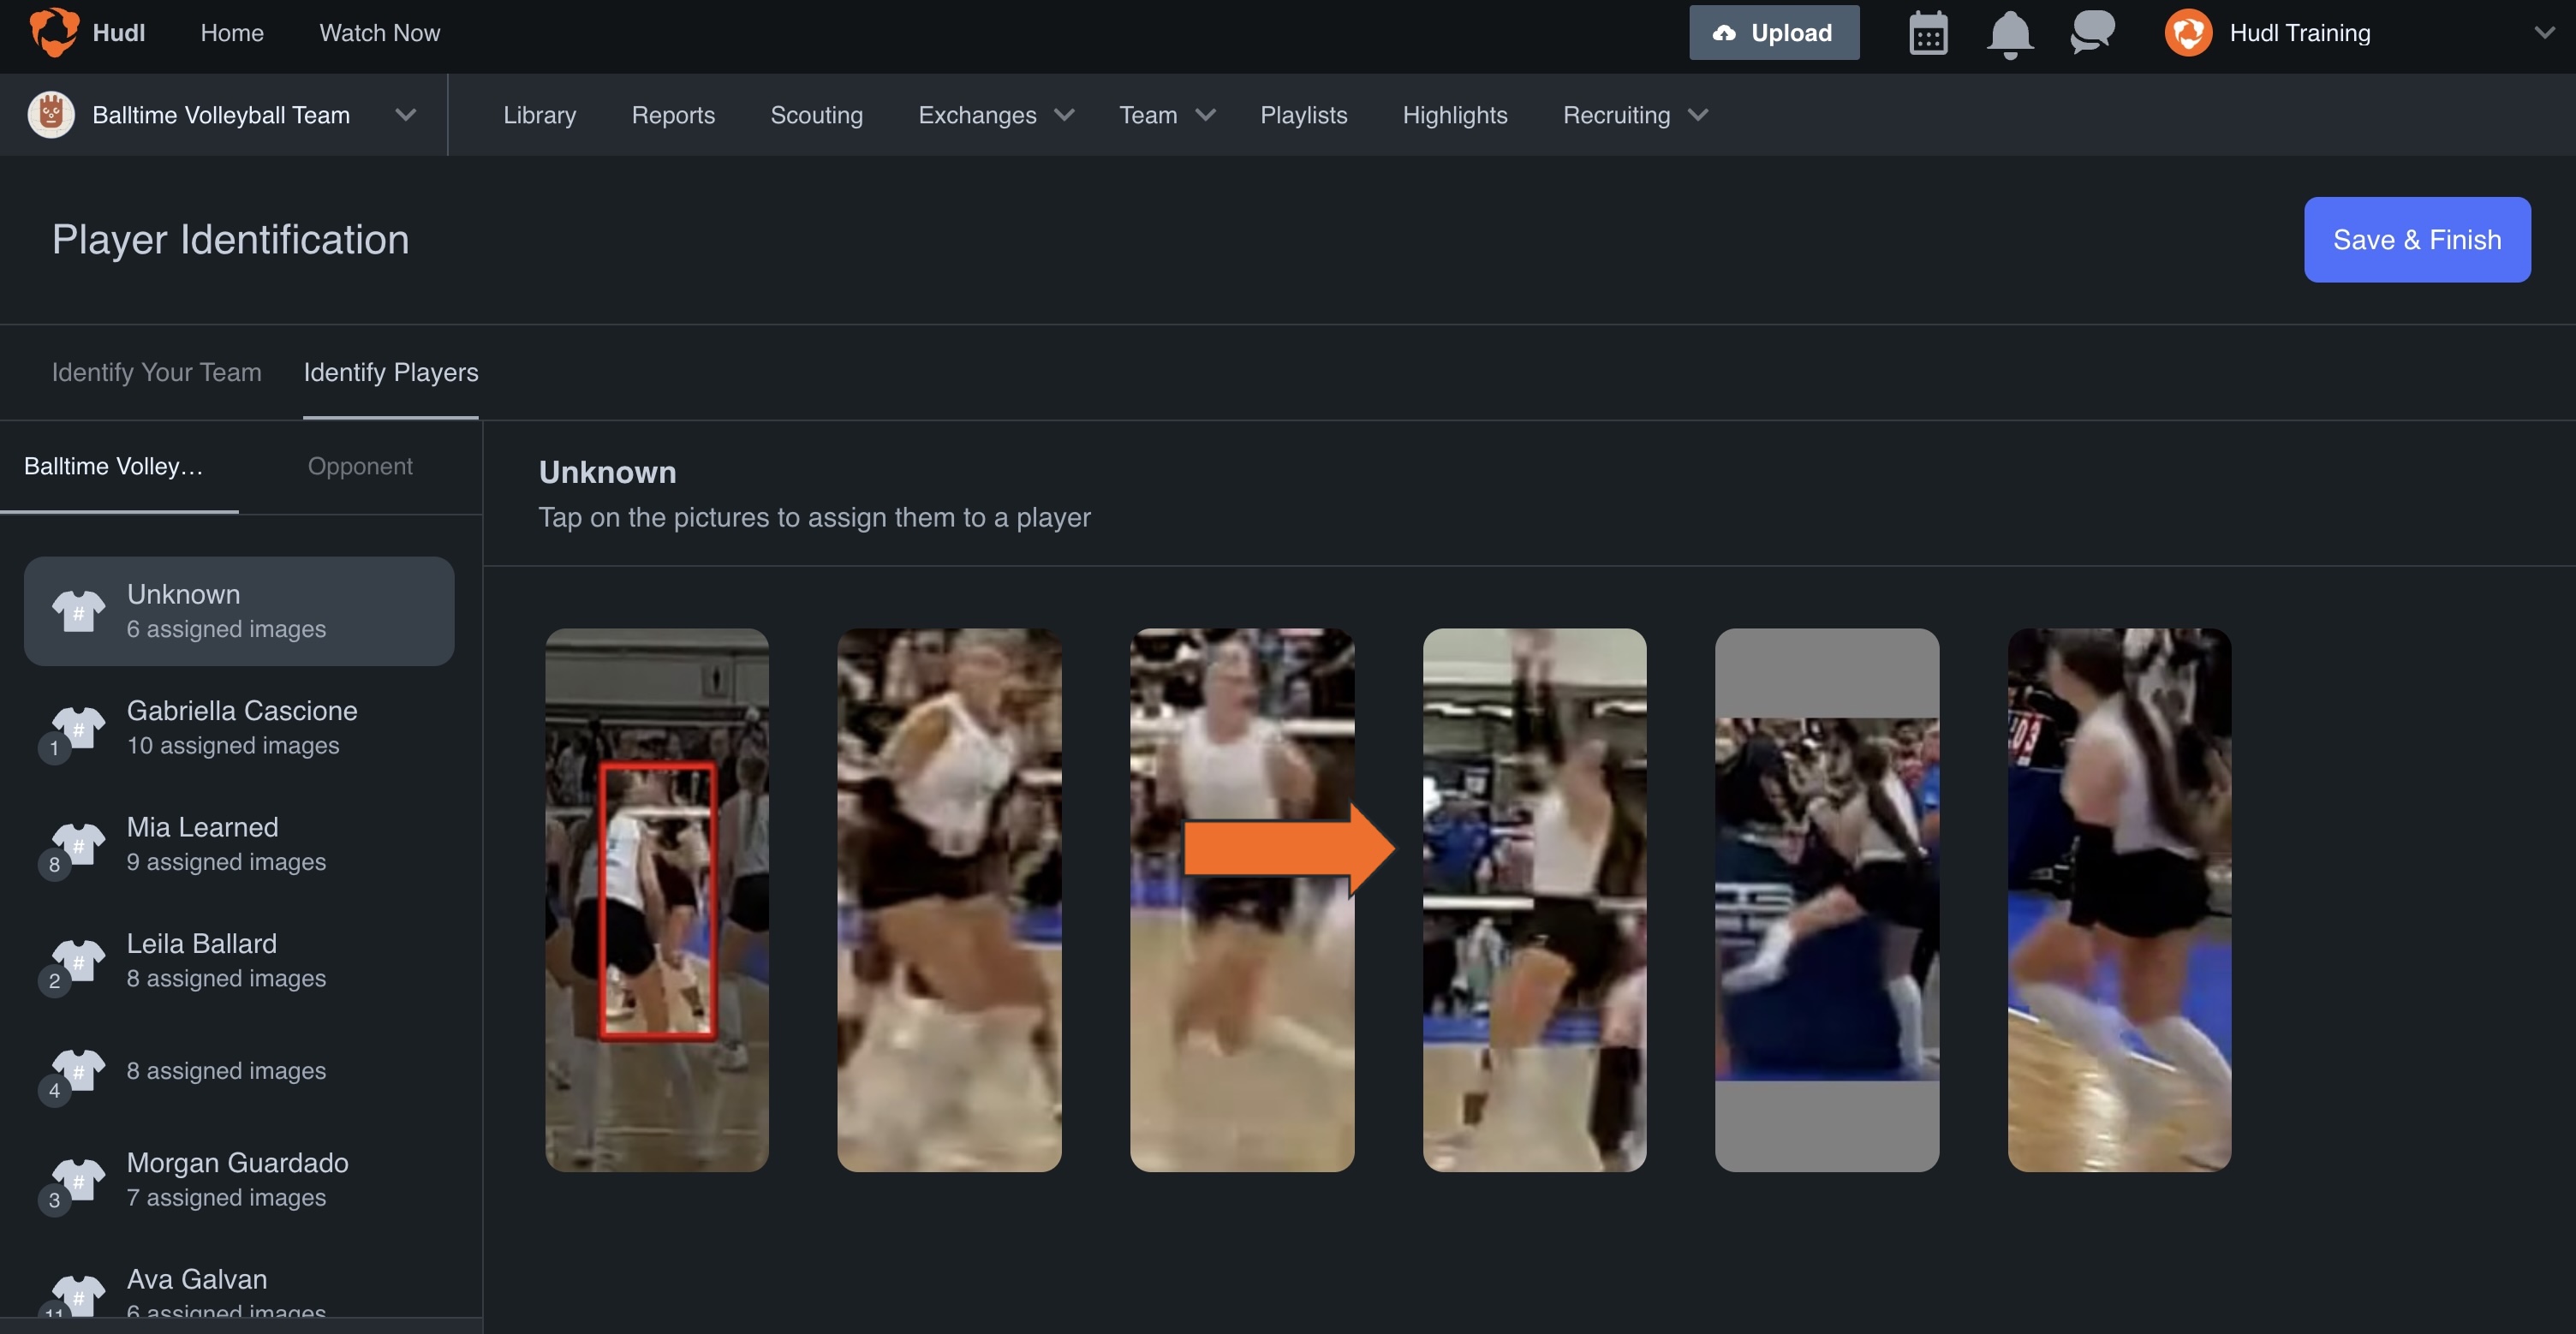This screenshot has height=1334, width=2576.
Task: Click Leila Ballard's jersey icon
Action: point(78,960)
